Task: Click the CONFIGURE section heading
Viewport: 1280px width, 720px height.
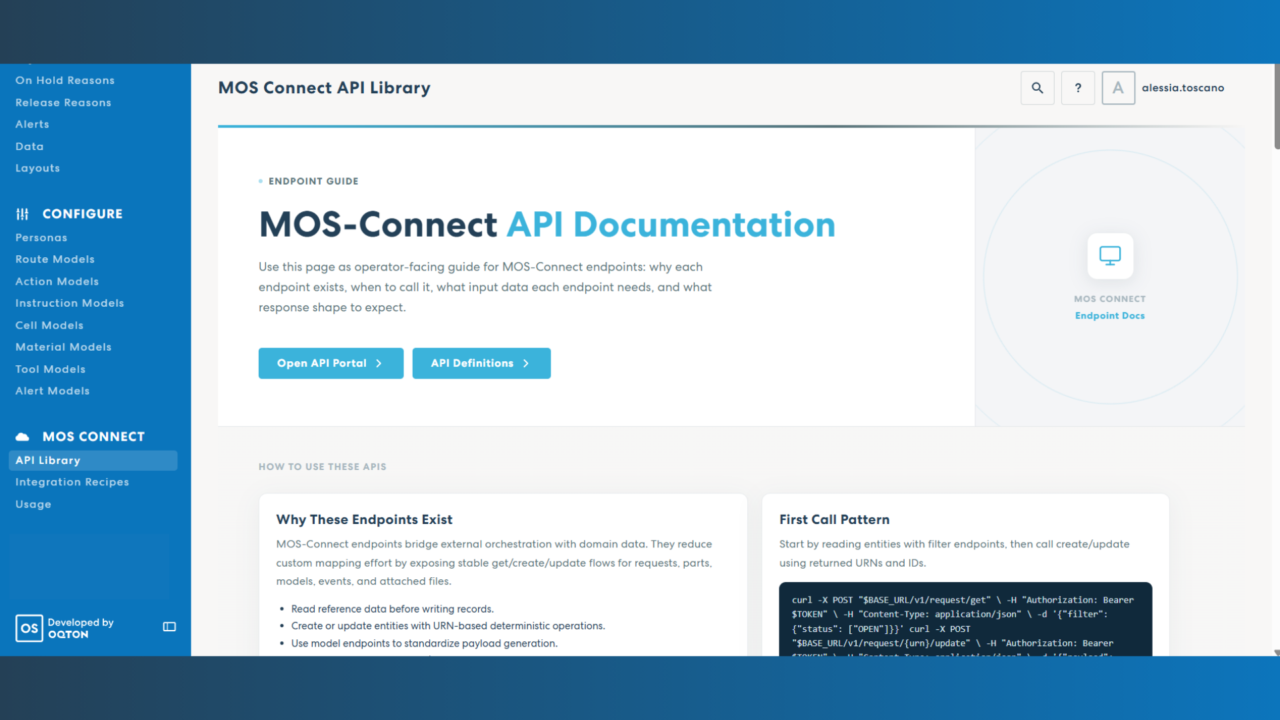Action: 82,214
